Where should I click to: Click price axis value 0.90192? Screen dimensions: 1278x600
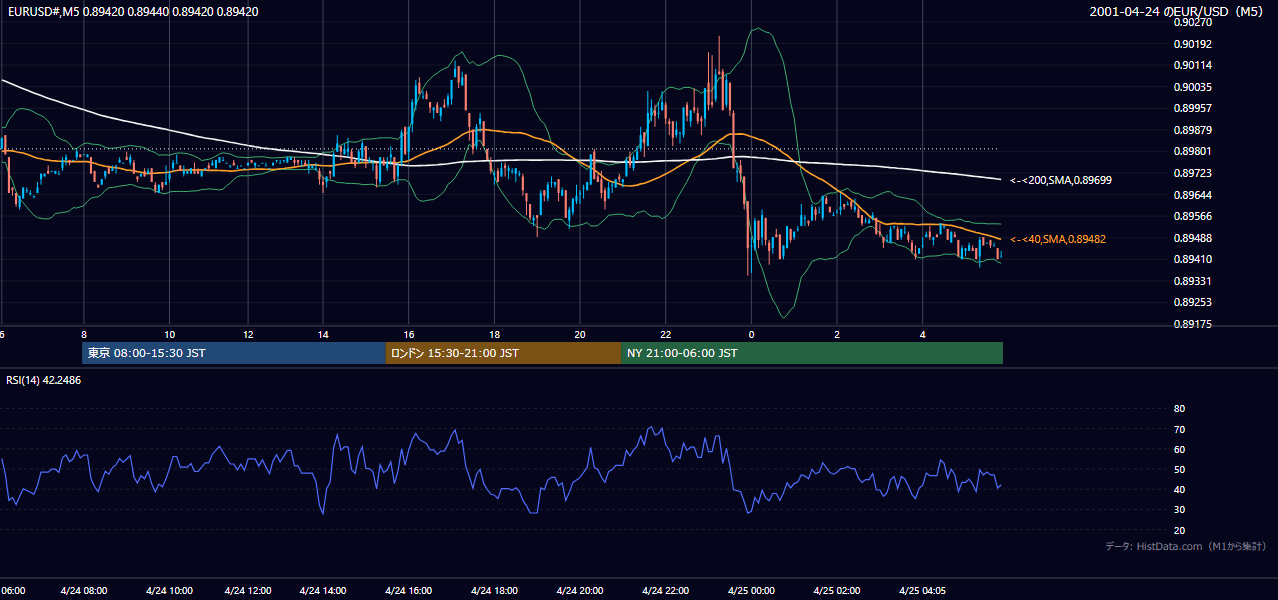pos(1192,44)
